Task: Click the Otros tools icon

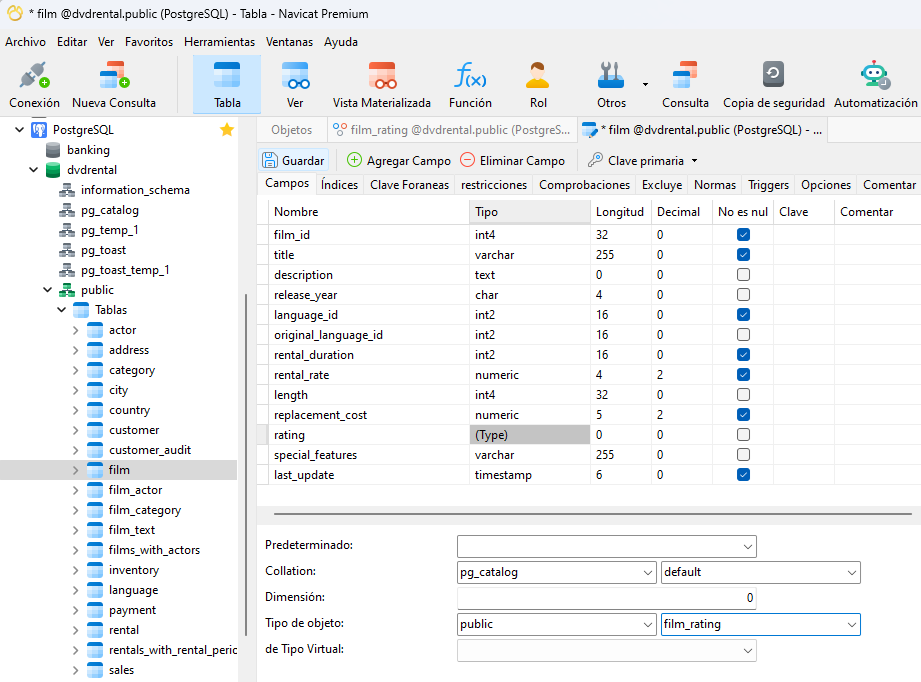Action: tap(611, 76)
